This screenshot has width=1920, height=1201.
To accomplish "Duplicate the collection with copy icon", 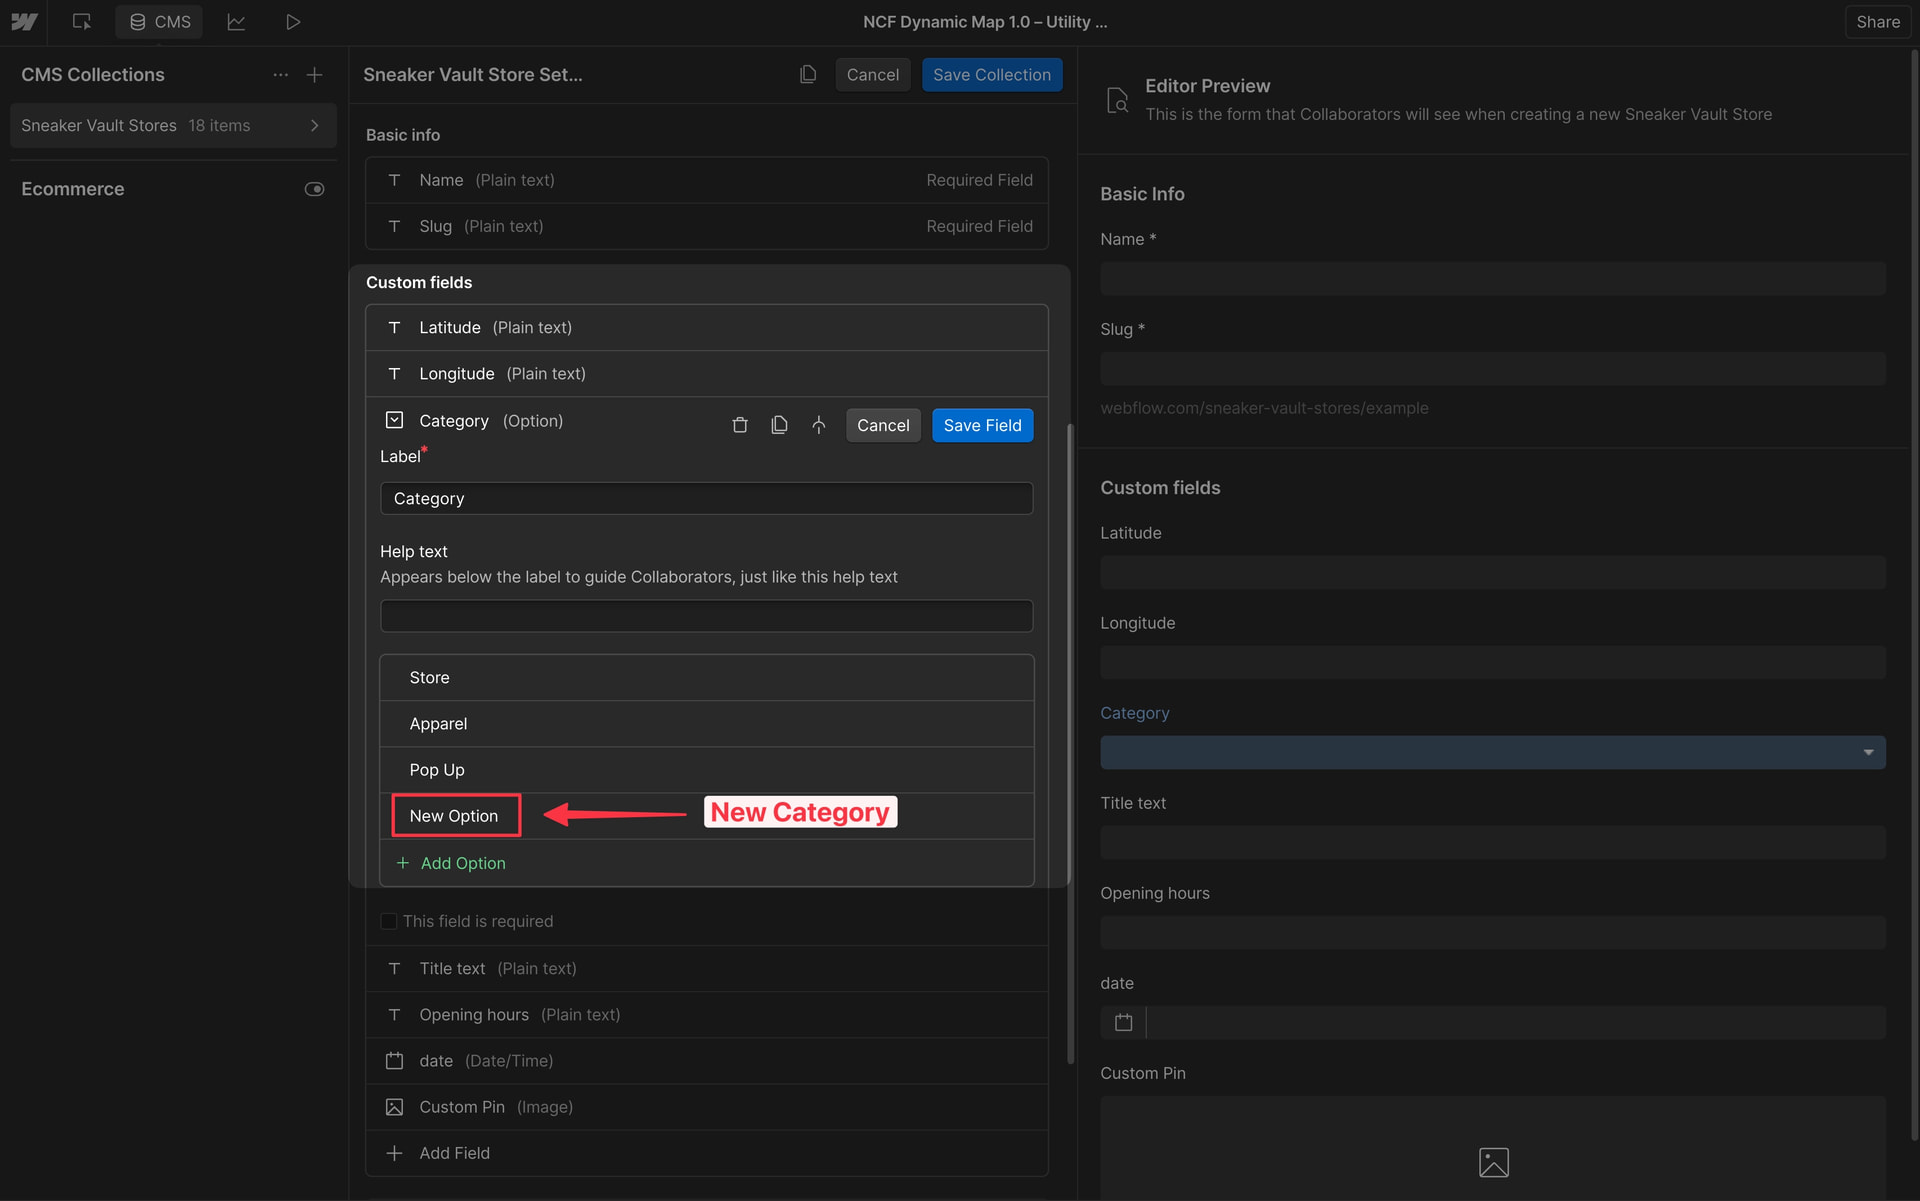I will tap(808, 75).
